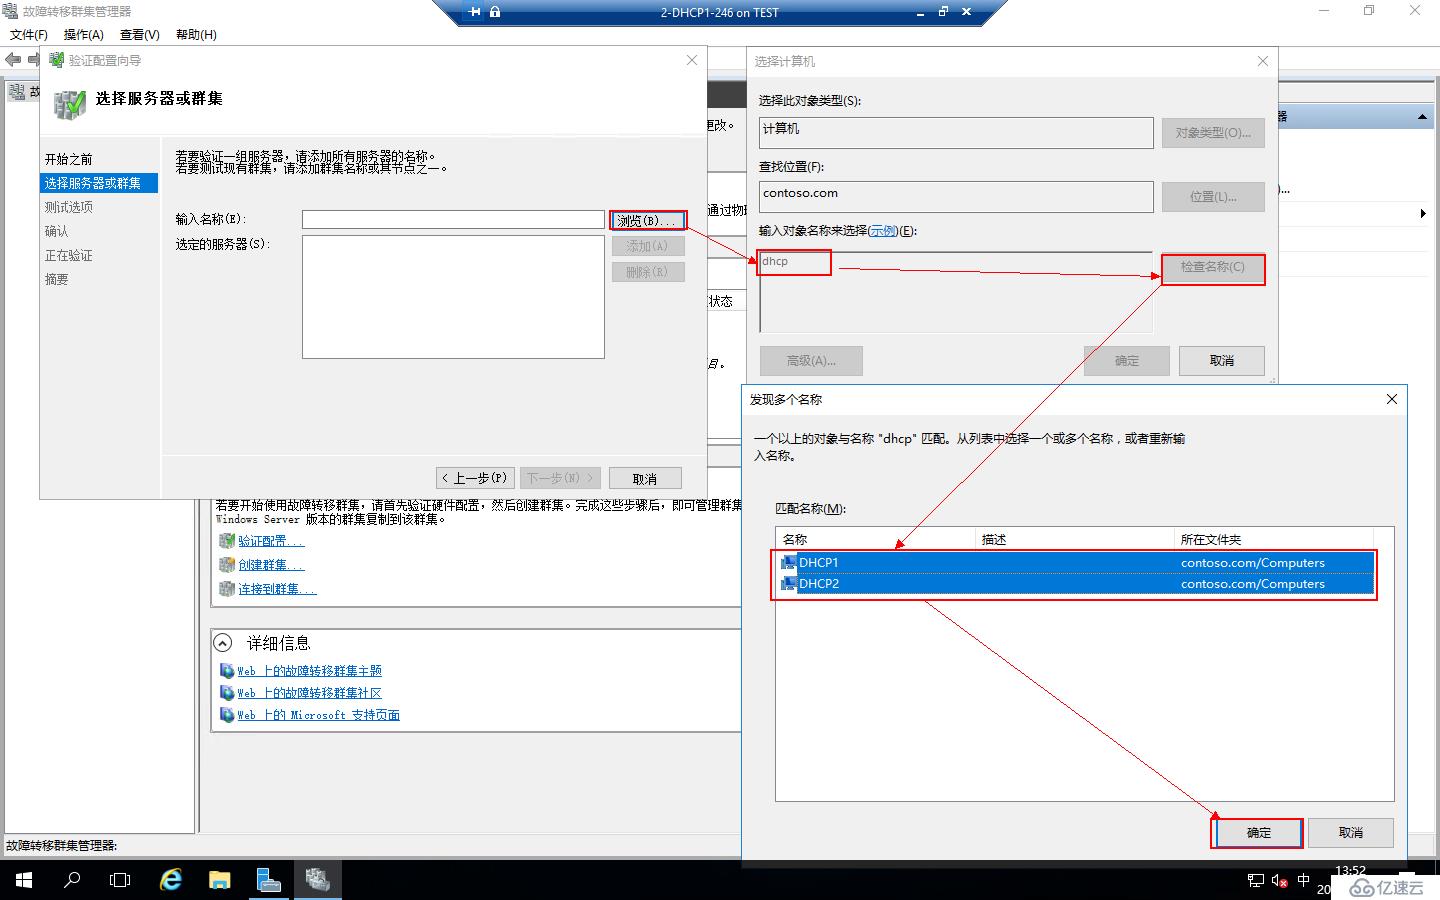Image resolution: width=1440 pixels, height=900 pixels.
Task: Click the object name field containing dhcp
Action: coord(956,291)
